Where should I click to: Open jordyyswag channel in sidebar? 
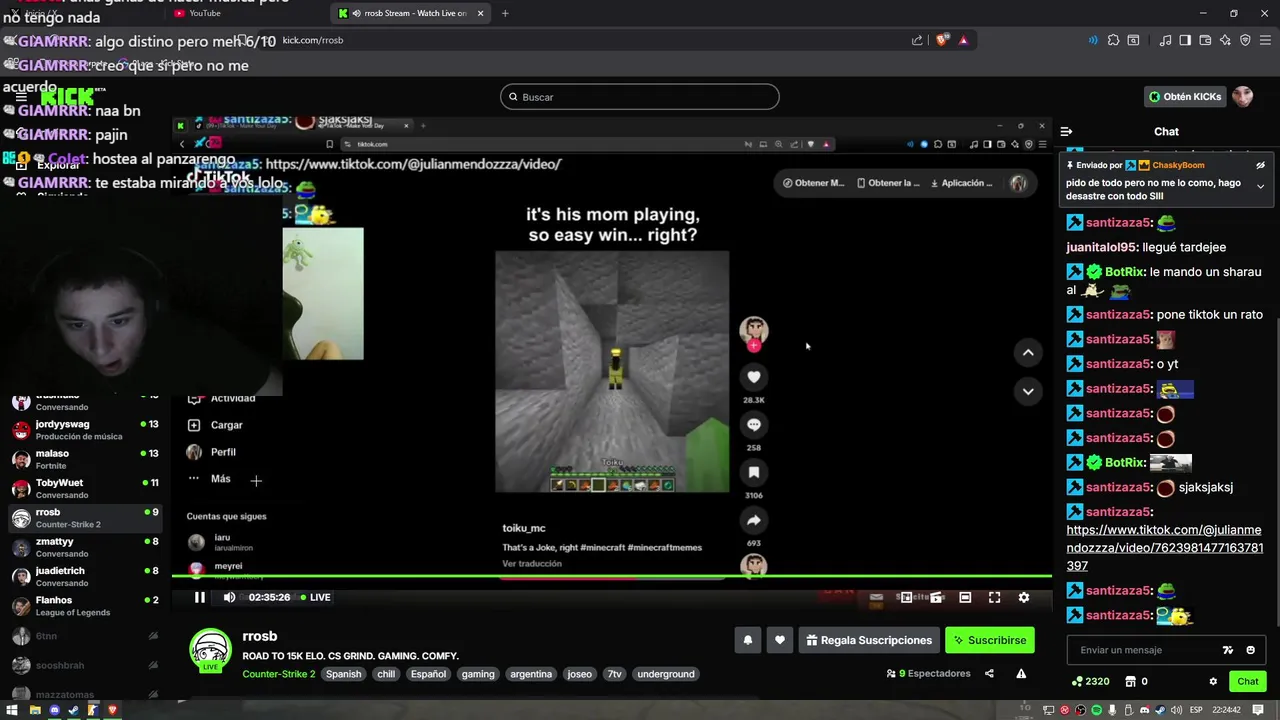[x=84, y=430]
